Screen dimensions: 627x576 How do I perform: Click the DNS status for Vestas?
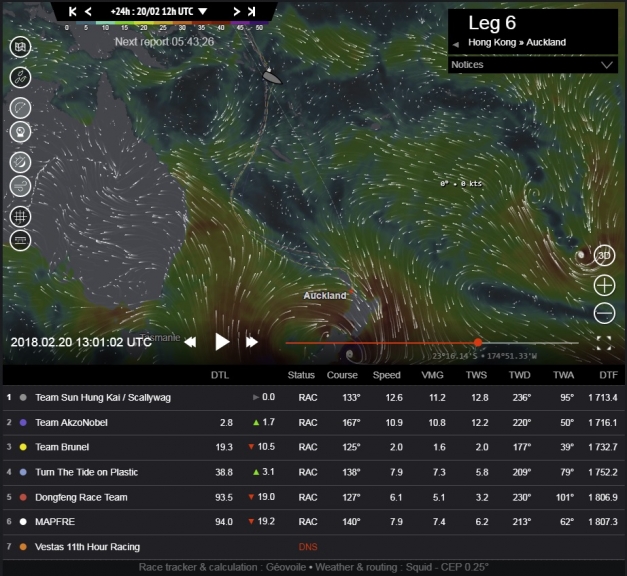(308, 547)
